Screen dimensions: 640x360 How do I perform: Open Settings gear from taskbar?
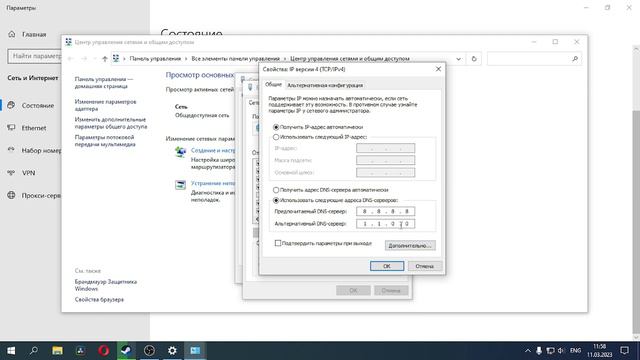(172, 351)
